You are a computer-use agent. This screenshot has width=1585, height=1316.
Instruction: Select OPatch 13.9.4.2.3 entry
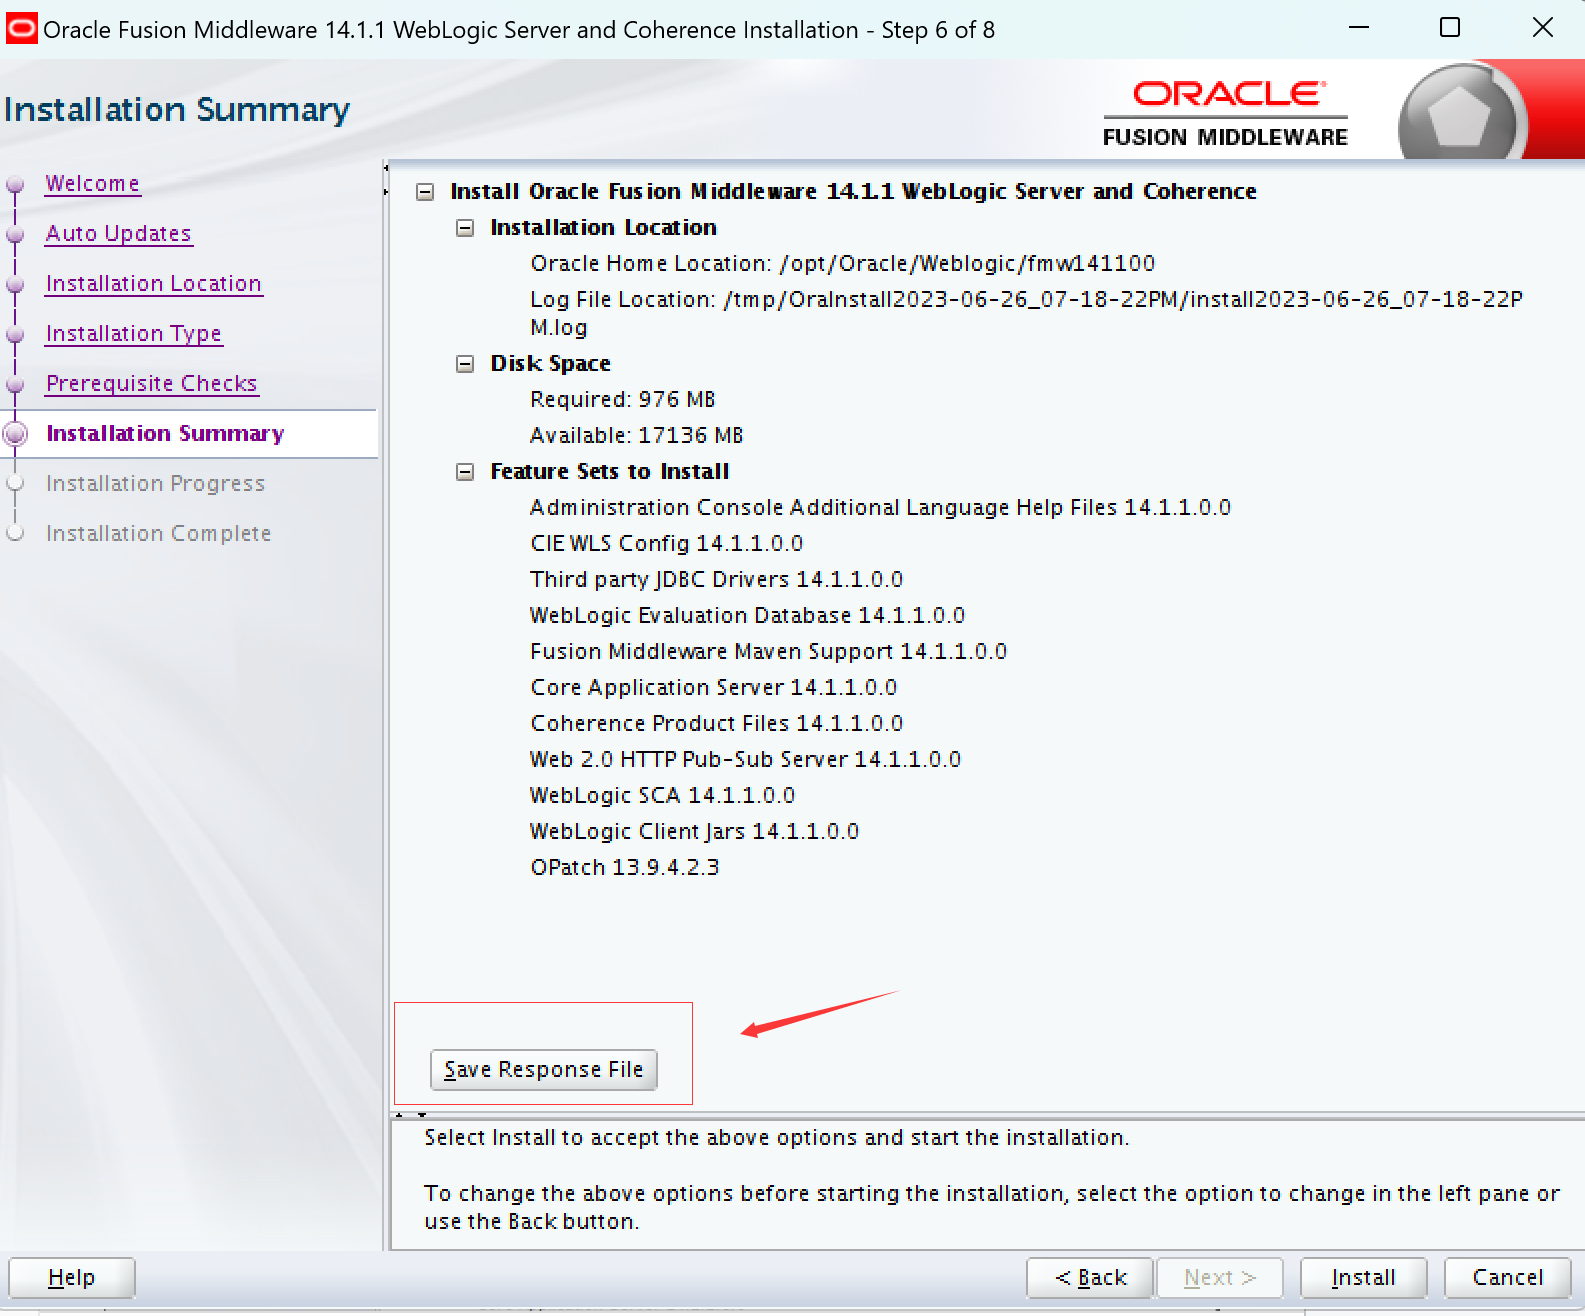pyautogui.click(x=624, y=868)
